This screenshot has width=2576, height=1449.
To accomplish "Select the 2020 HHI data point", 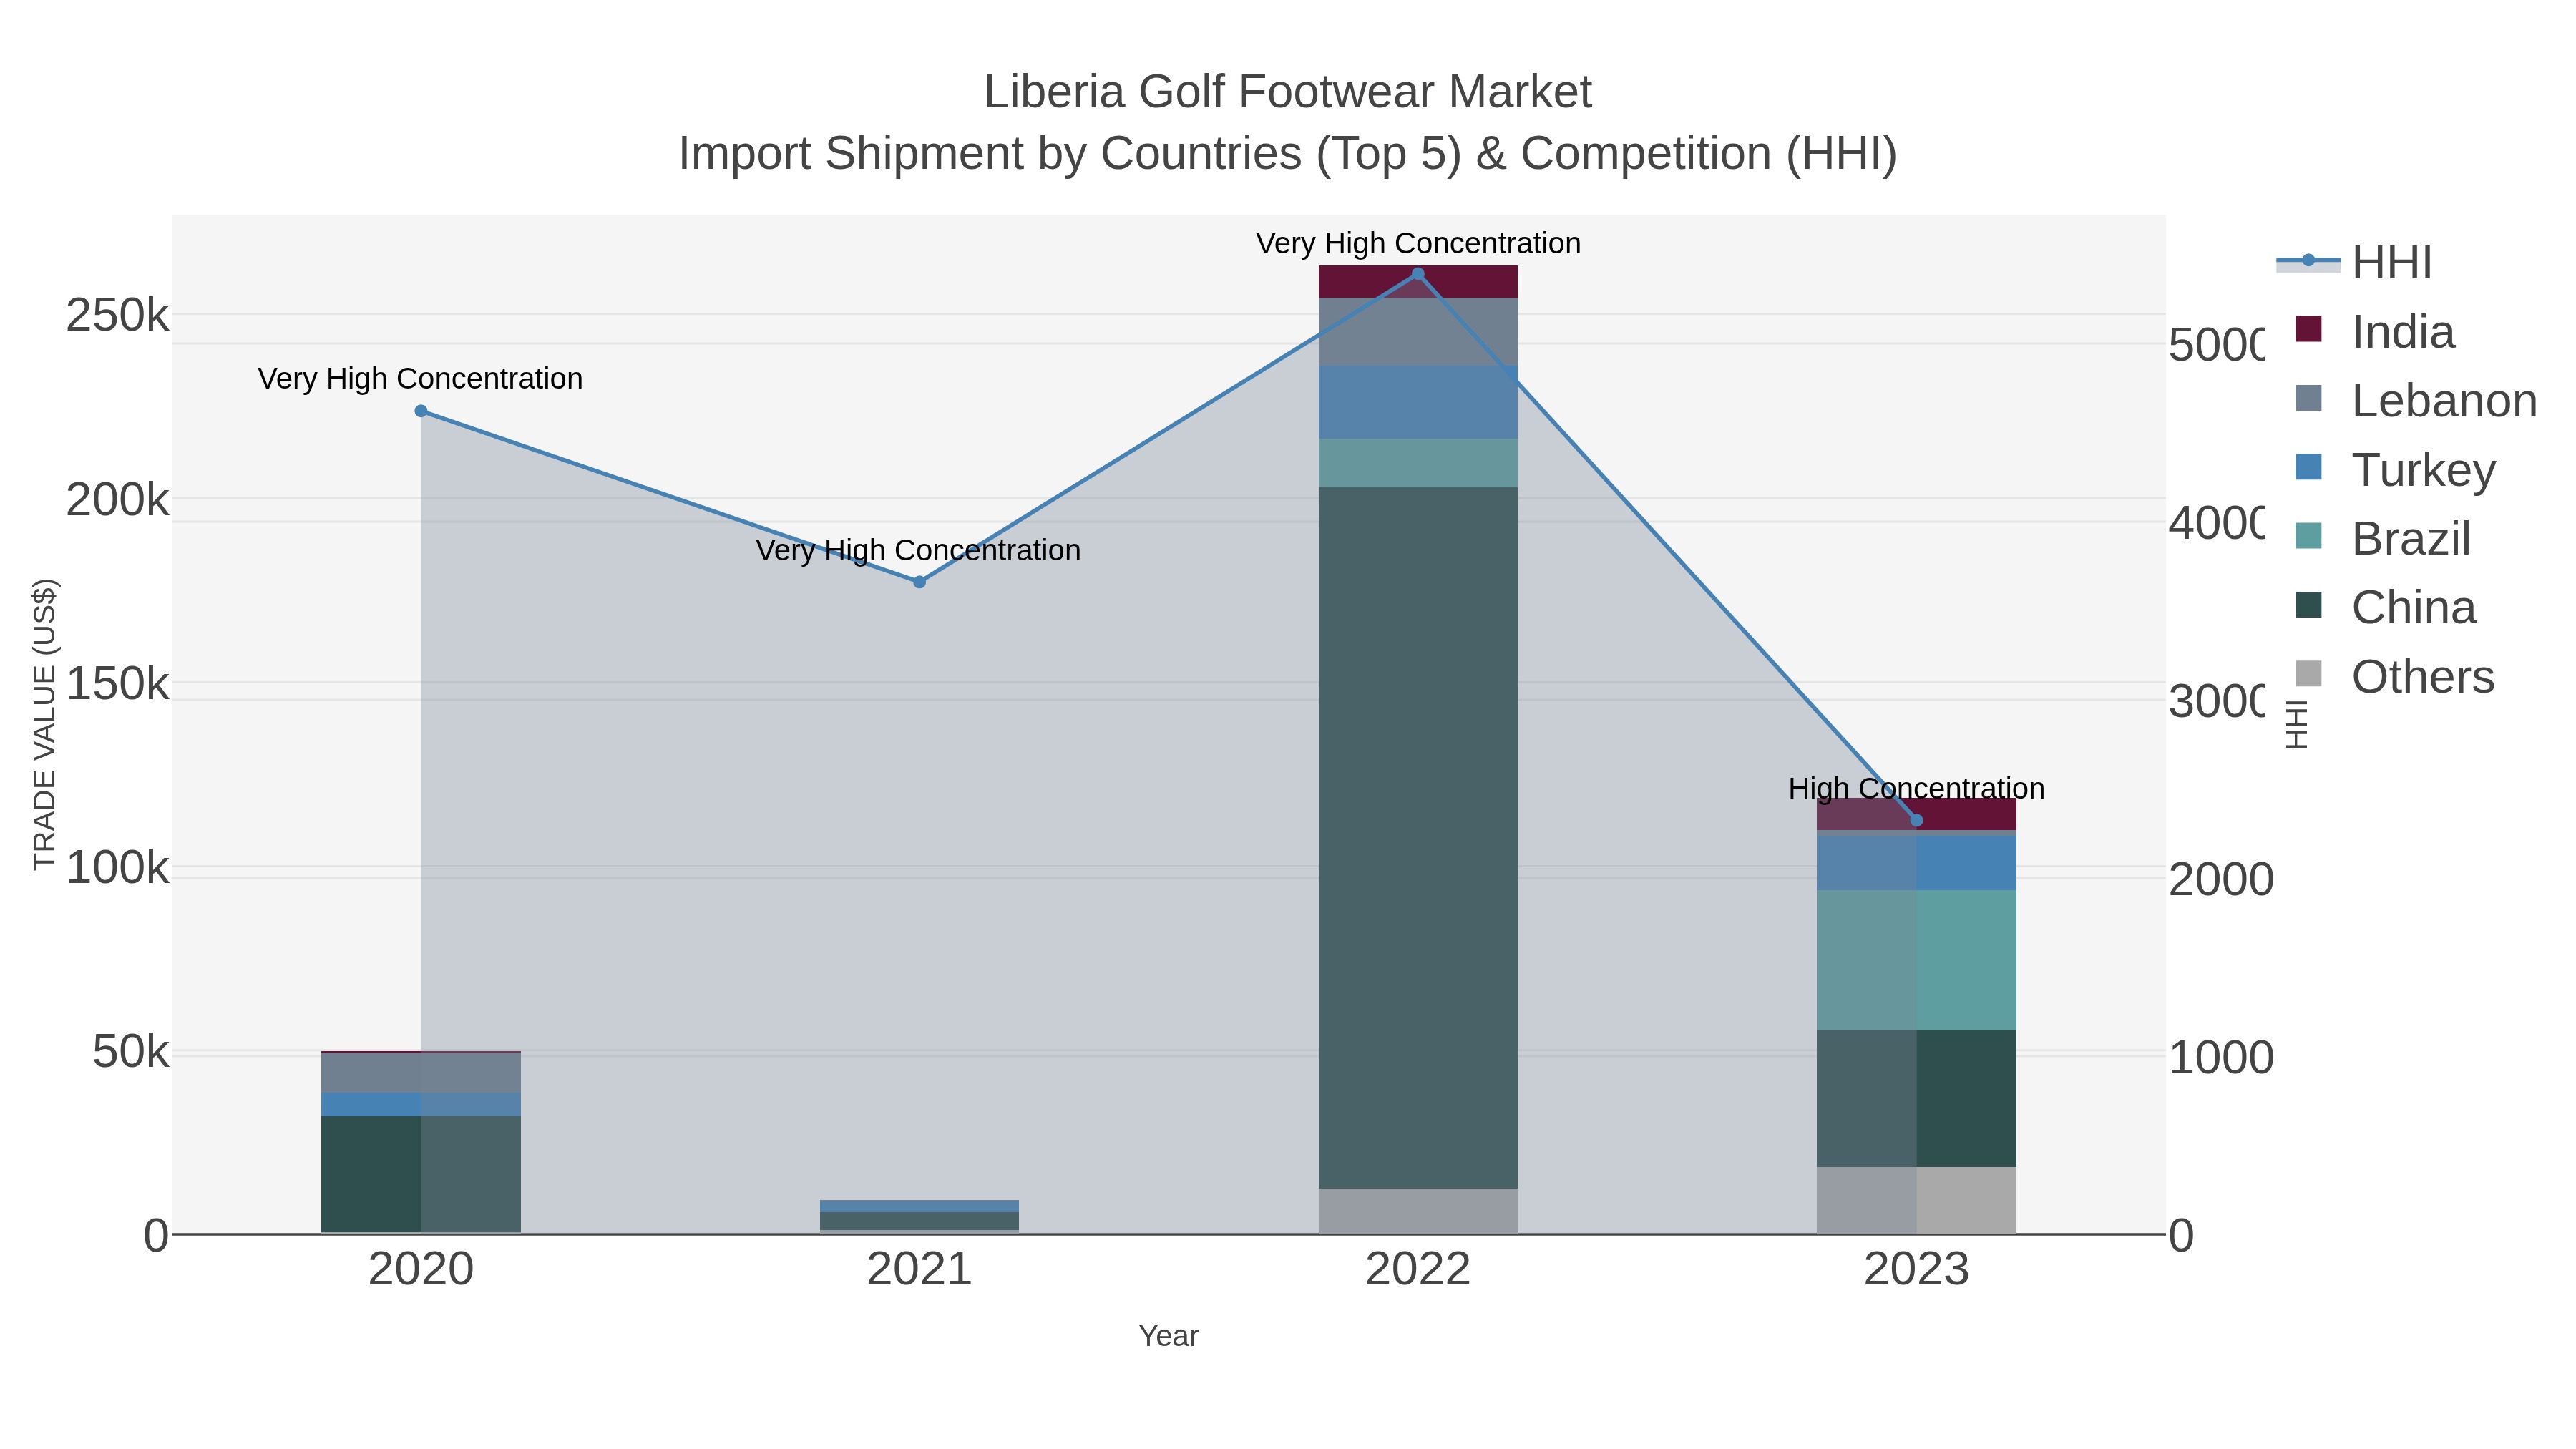I will click(x=421, y=411).
